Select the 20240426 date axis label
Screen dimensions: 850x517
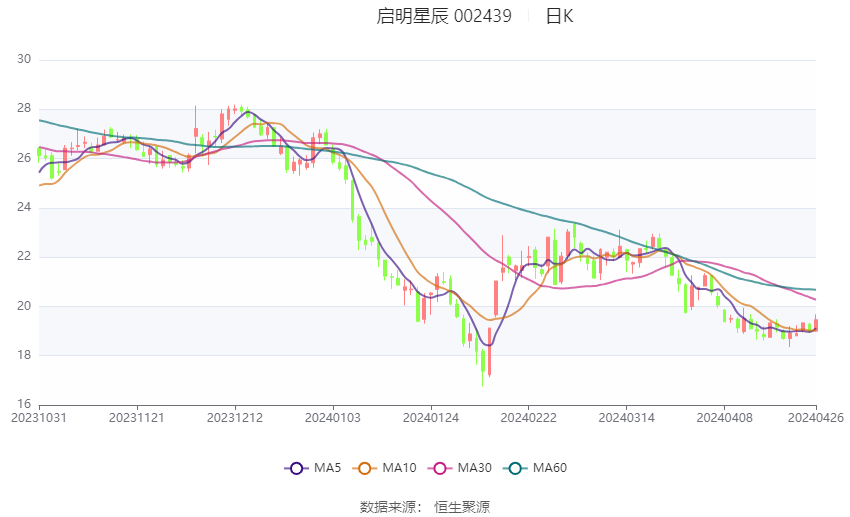coord(816,418)
